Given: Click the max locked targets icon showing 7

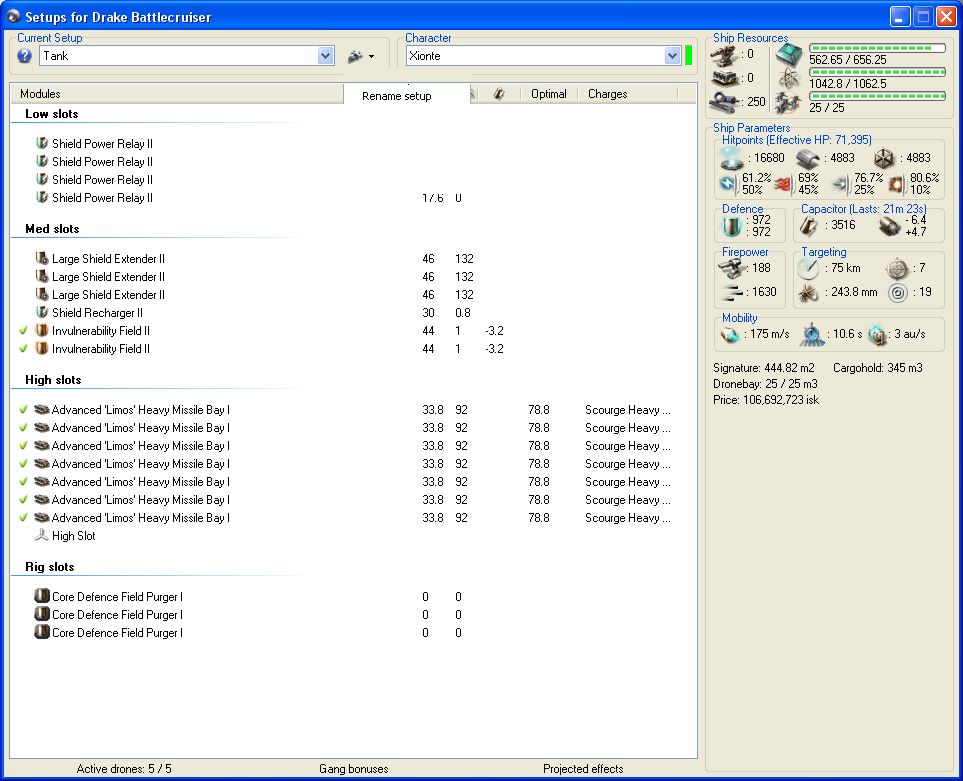Looking at the screenshot, I should pos(897,268).
